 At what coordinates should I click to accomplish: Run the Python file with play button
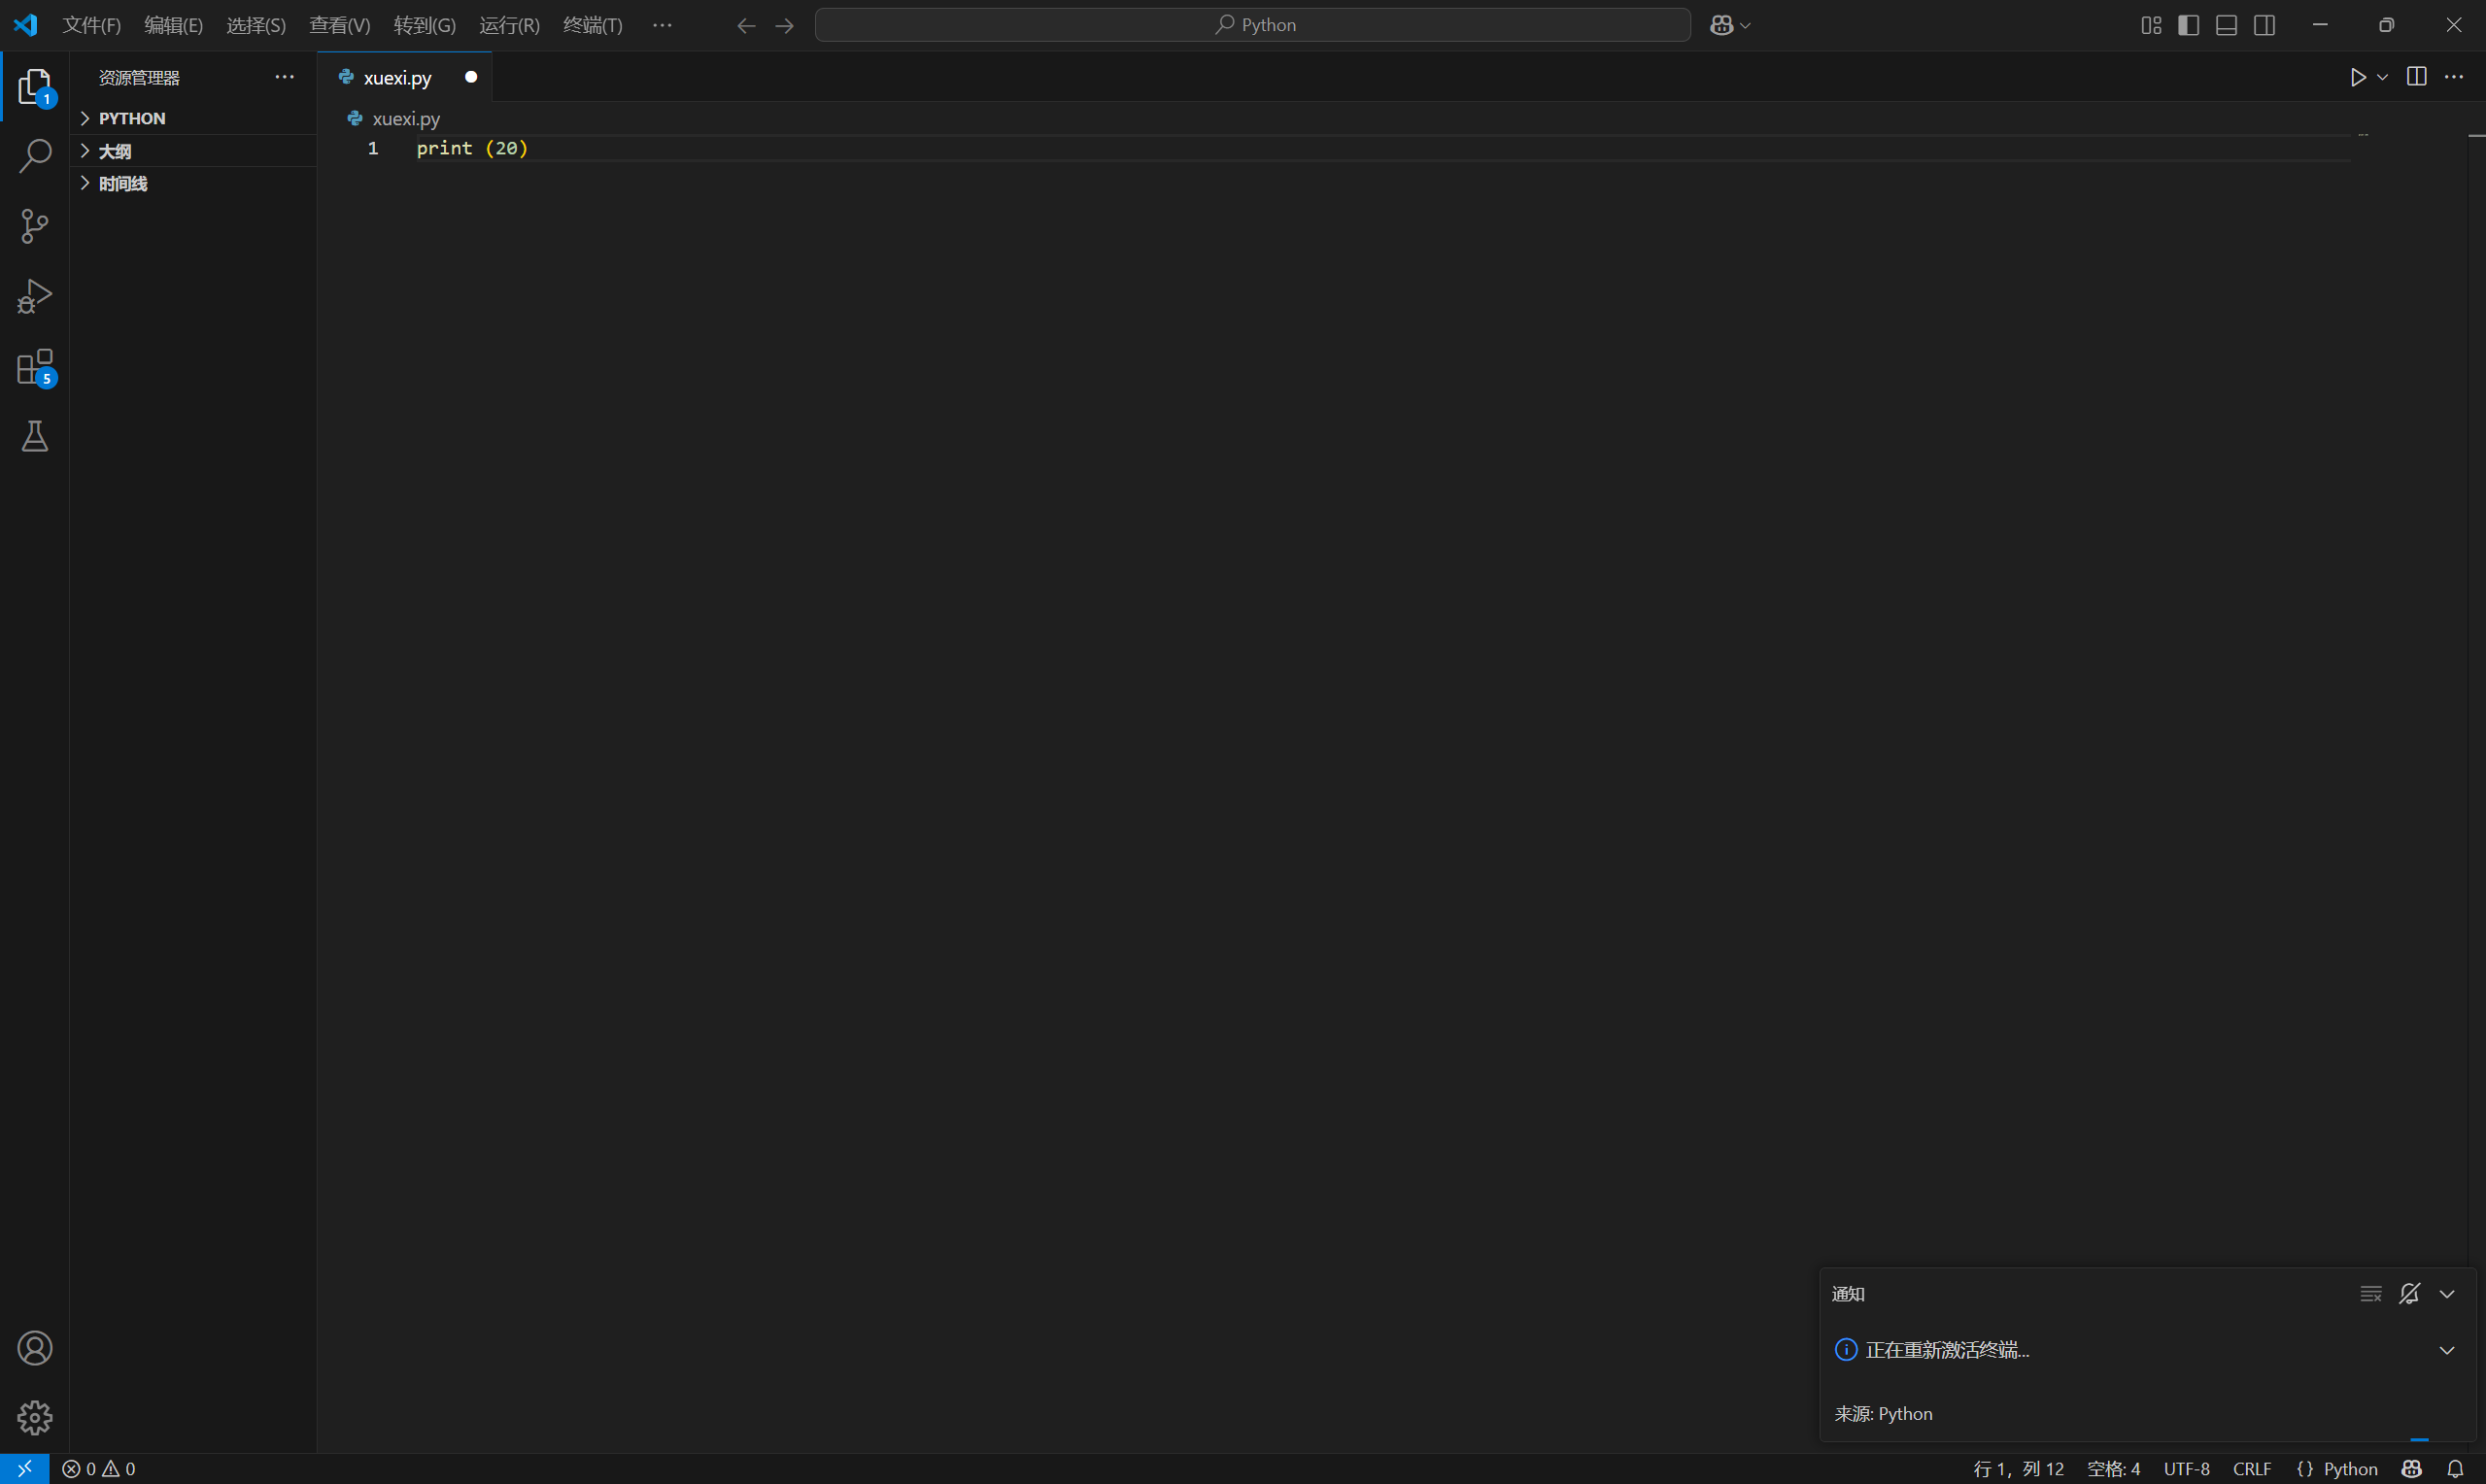[2357, 77]
